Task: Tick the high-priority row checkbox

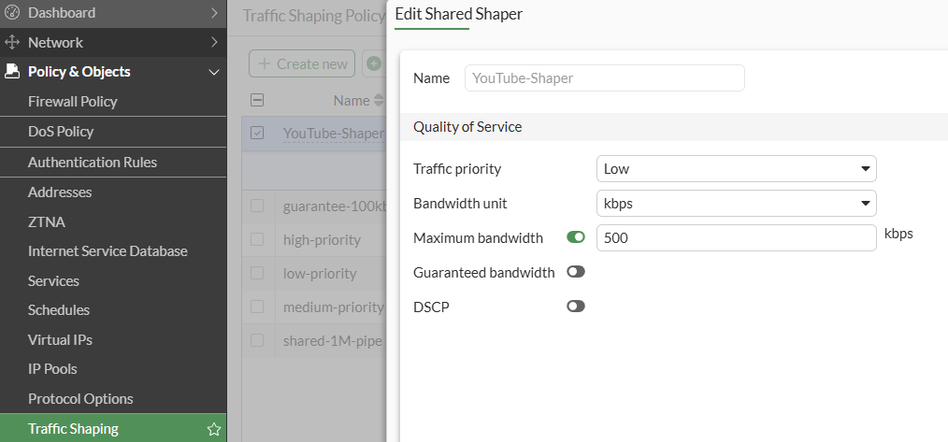Action: tap(258, 240)
